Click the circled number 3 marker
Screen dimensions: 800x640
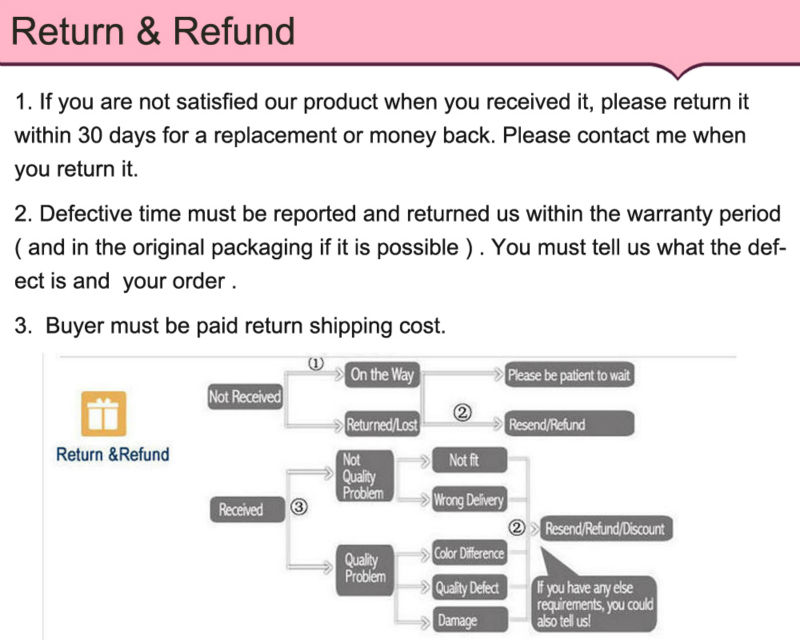pos(299,508)
